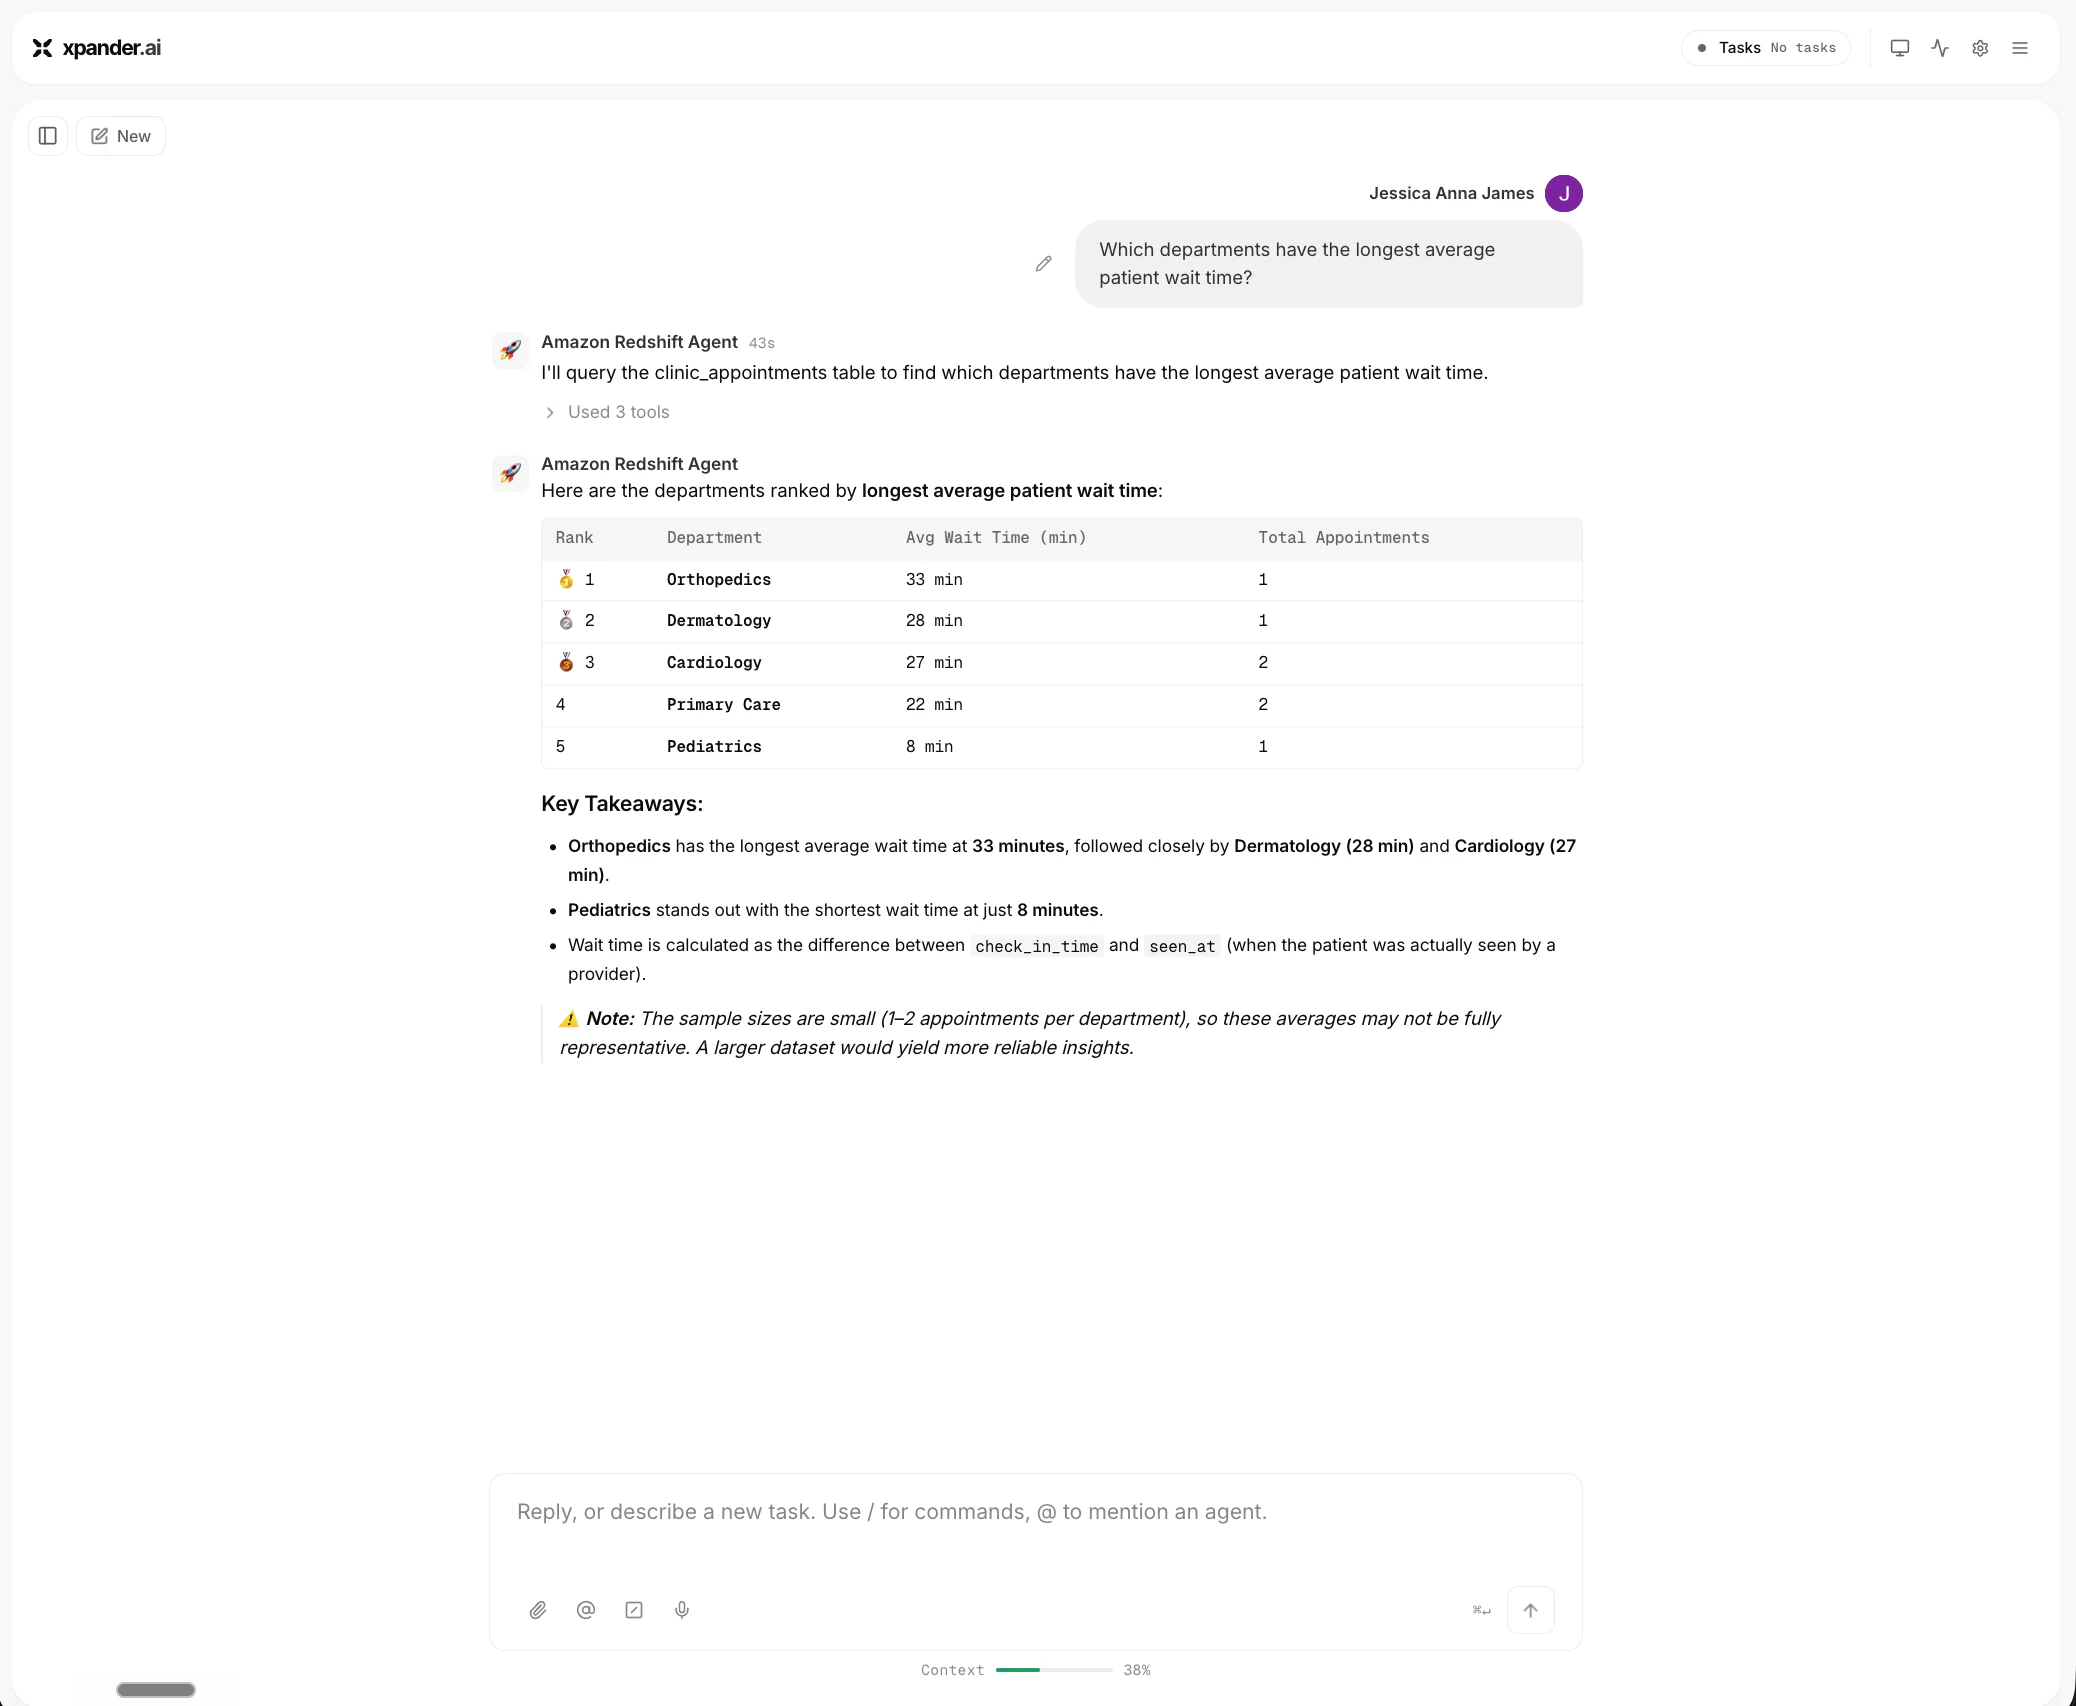Click the 28 min wait time cell

tap(934, 621)
